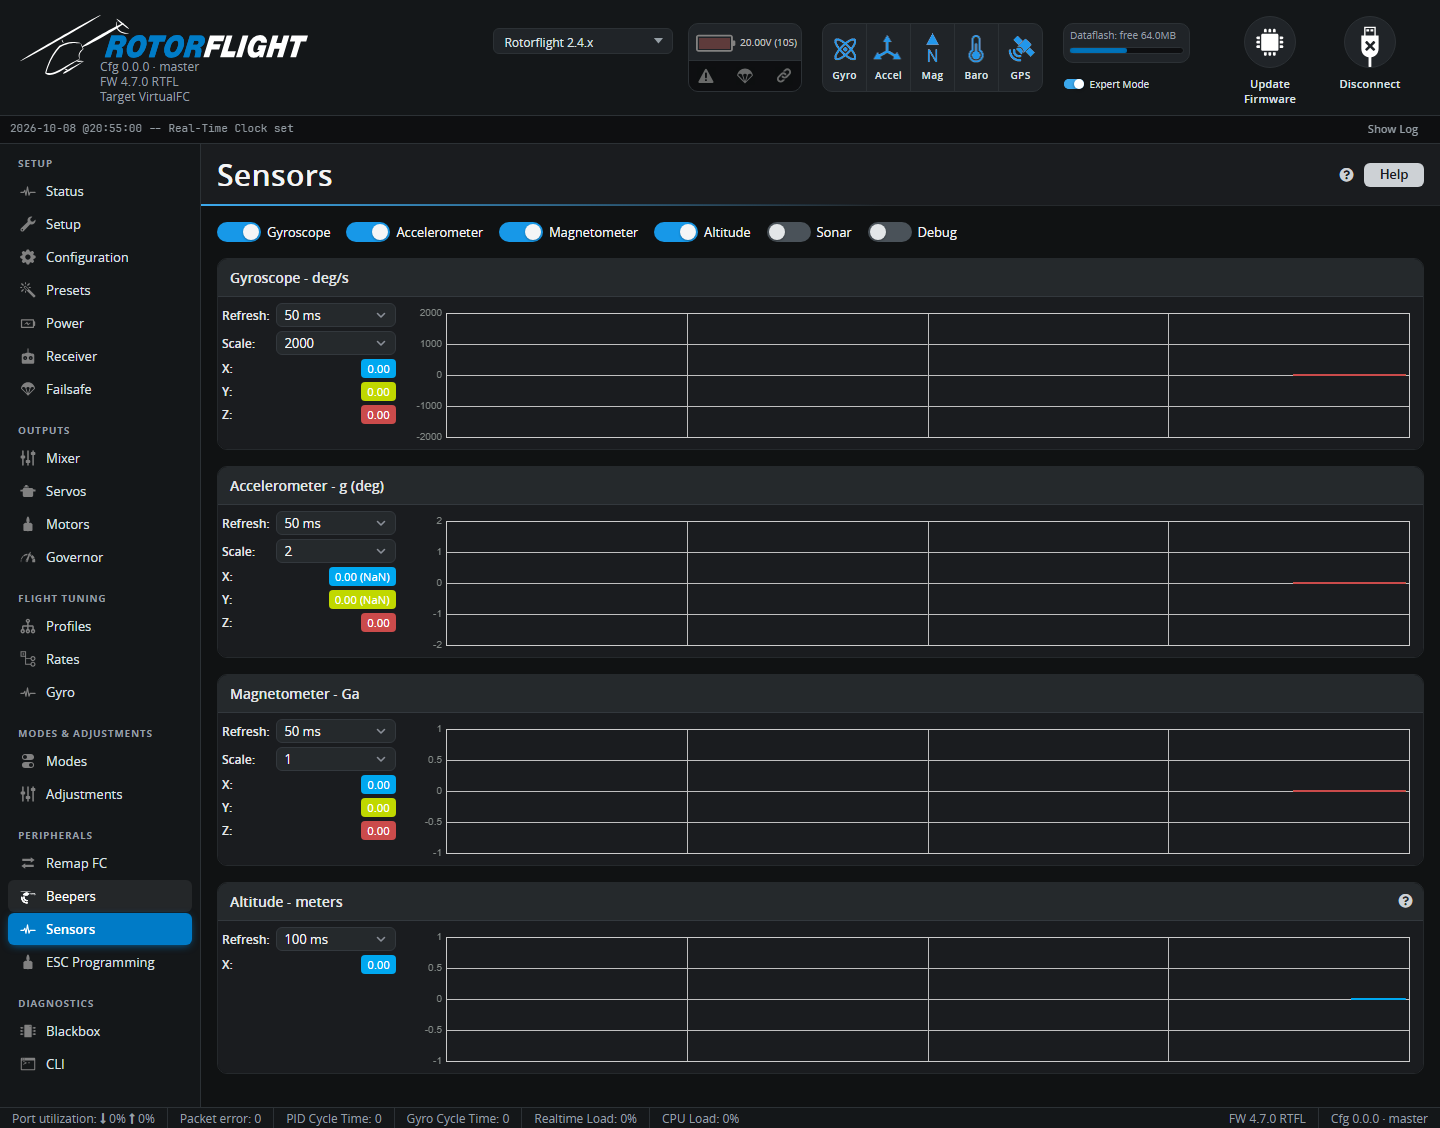Open the CLI tab

(x=100, y=1064)
